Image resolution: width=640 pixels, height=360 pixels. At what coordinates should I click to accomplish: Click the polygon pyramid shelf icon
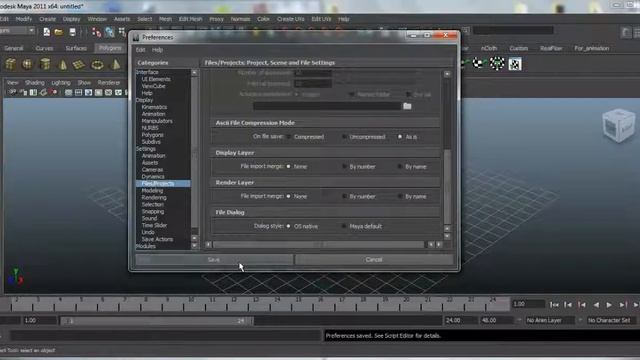[x=116, y=64]
